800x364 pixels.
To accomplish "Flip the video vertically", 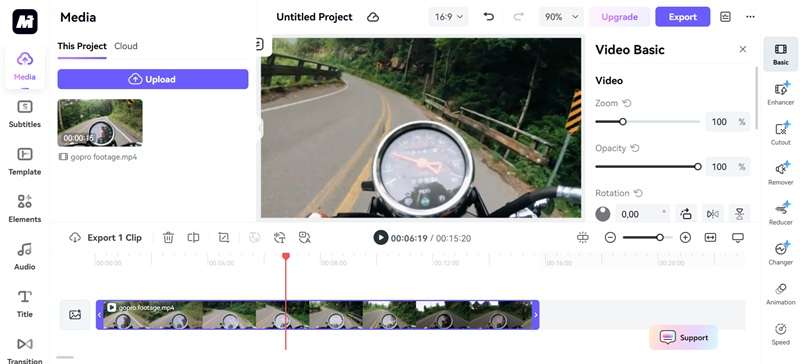I will pyautogui.click(x=739, y=214).
